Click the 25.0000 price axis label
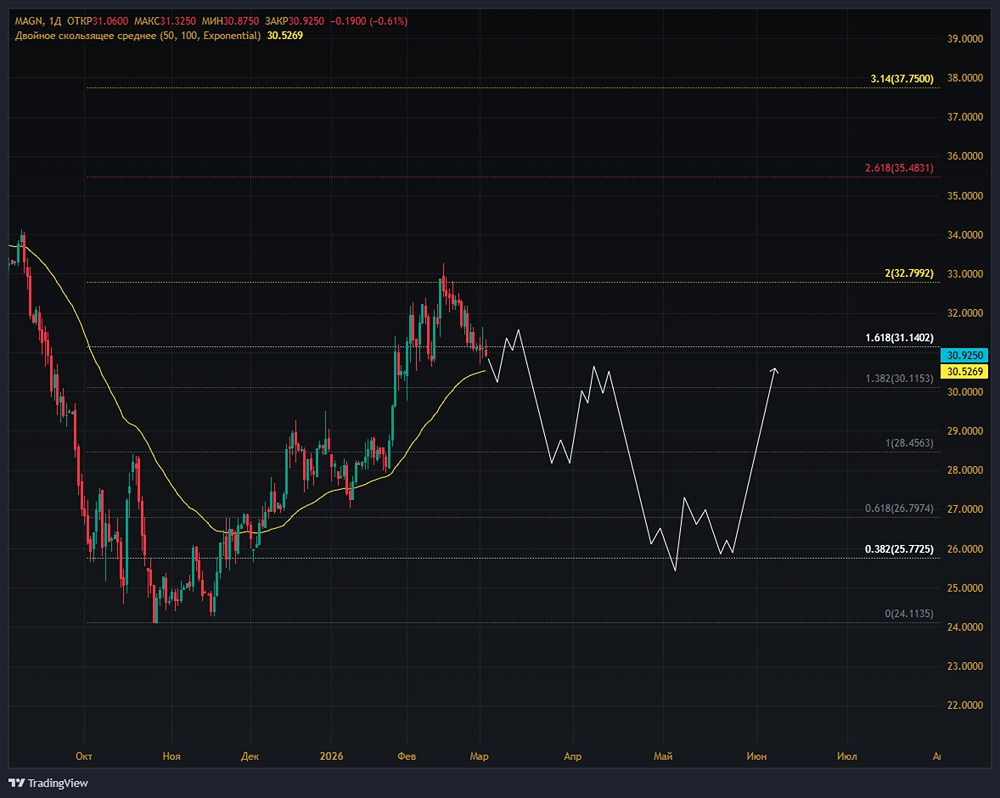 tap(965, 587)
